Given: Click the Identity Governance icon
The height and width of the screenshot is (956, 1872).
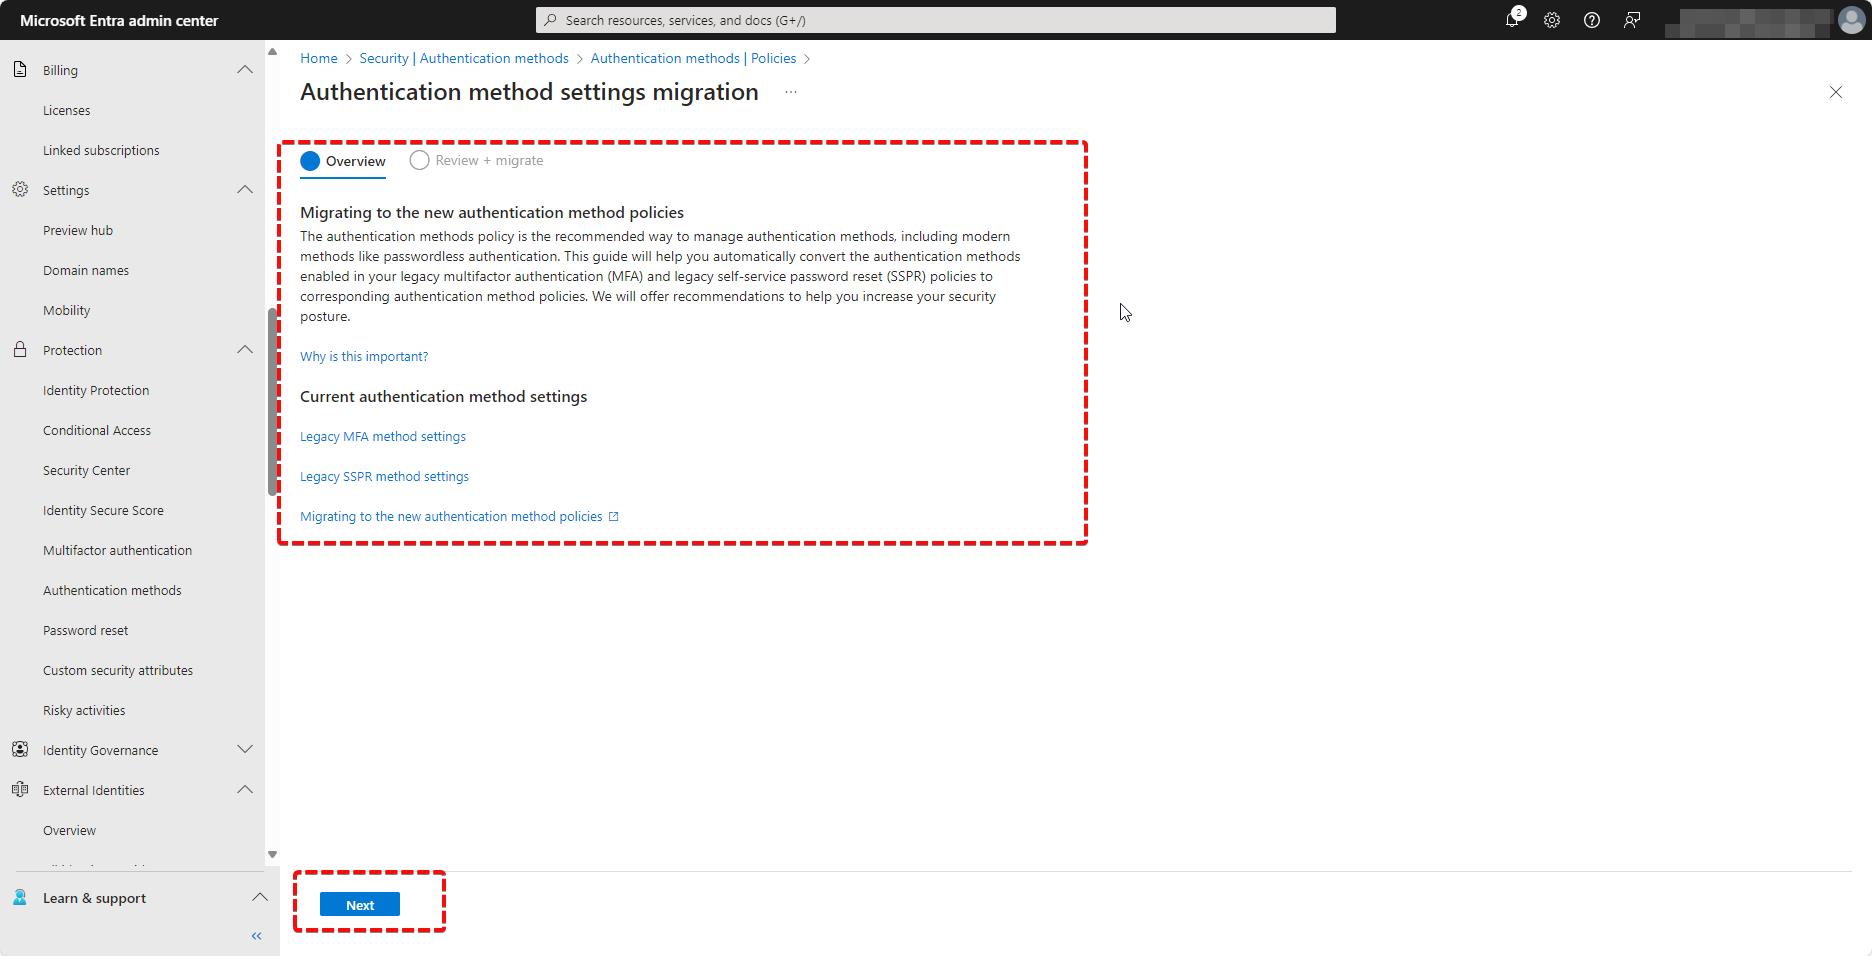Looking at the screenshot, I should tap(20, 750).
